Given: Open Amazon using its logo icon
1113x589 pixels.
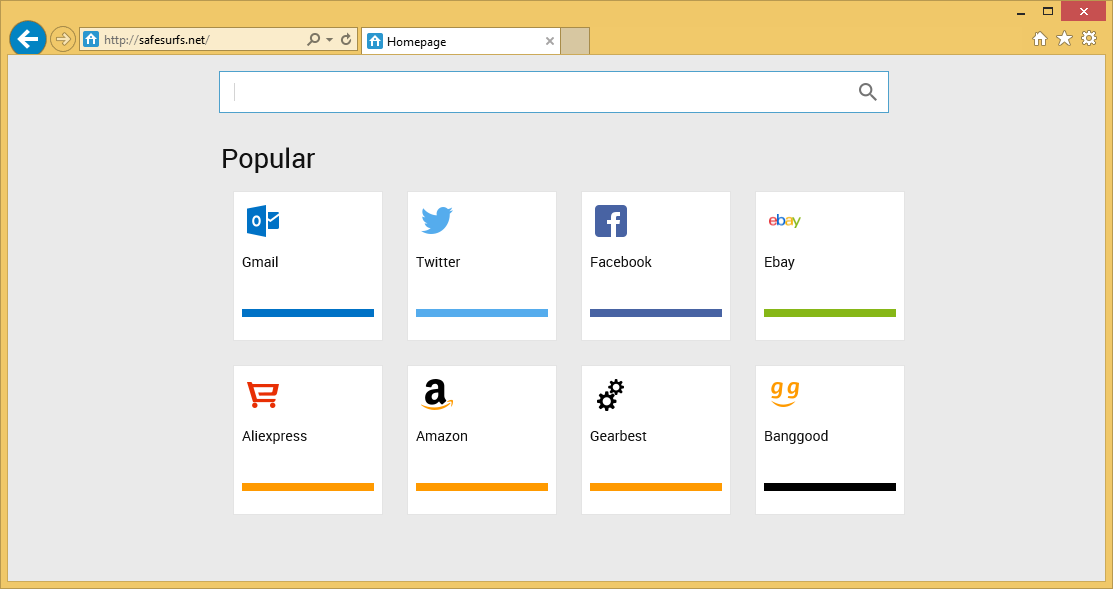Looking at the screenshot, I should coord(436,394).
